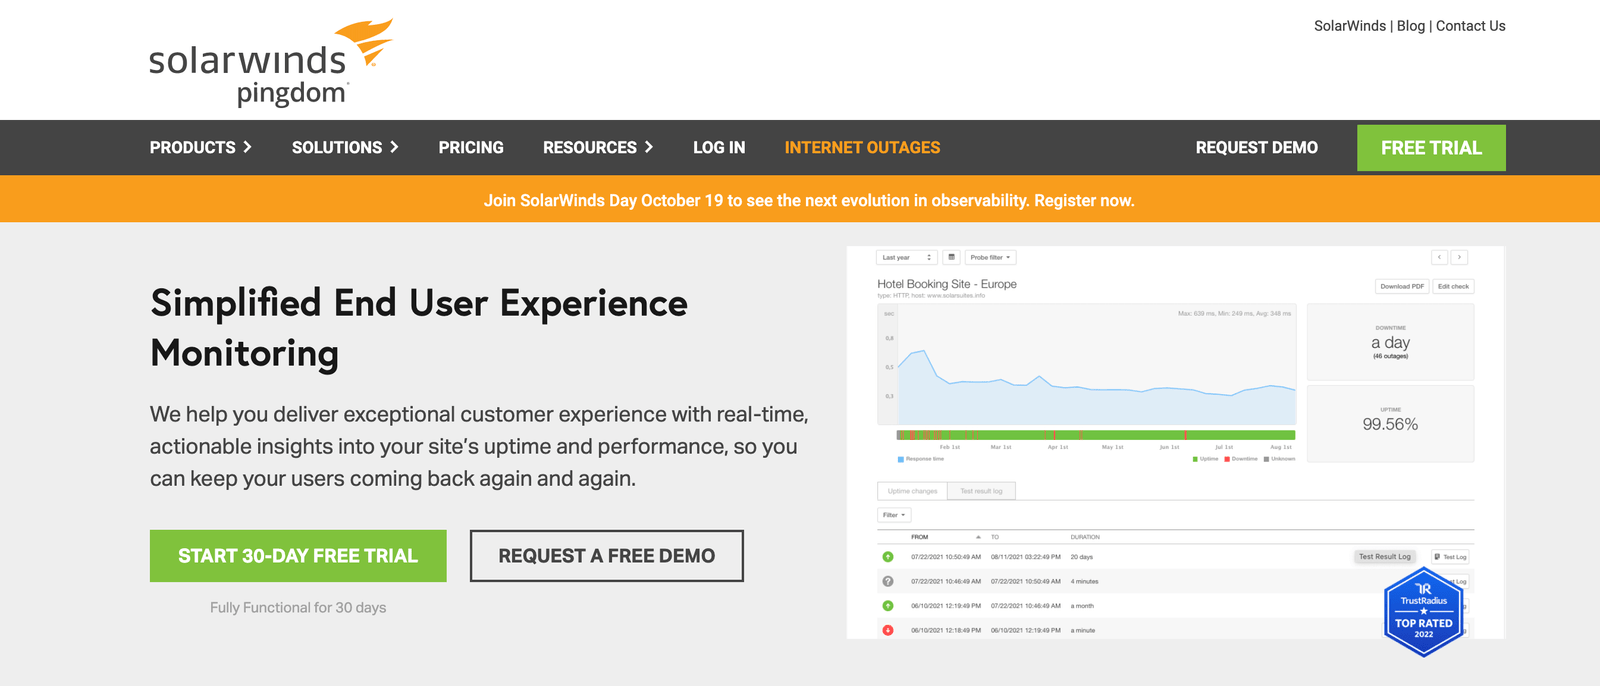Screen dimensions: 1600x686
Task: Click the Uptime 99.56% card
Action: [1390, 423]
